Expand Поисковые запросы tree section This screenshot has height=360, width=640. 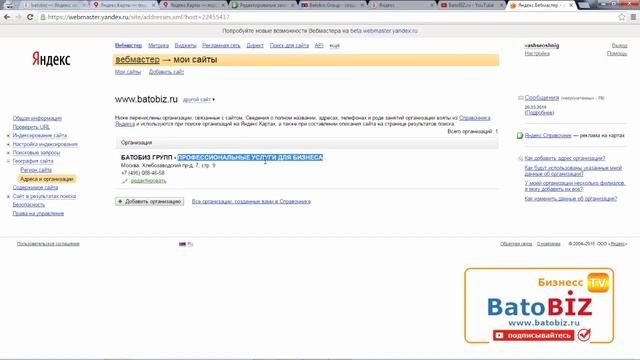8,153
